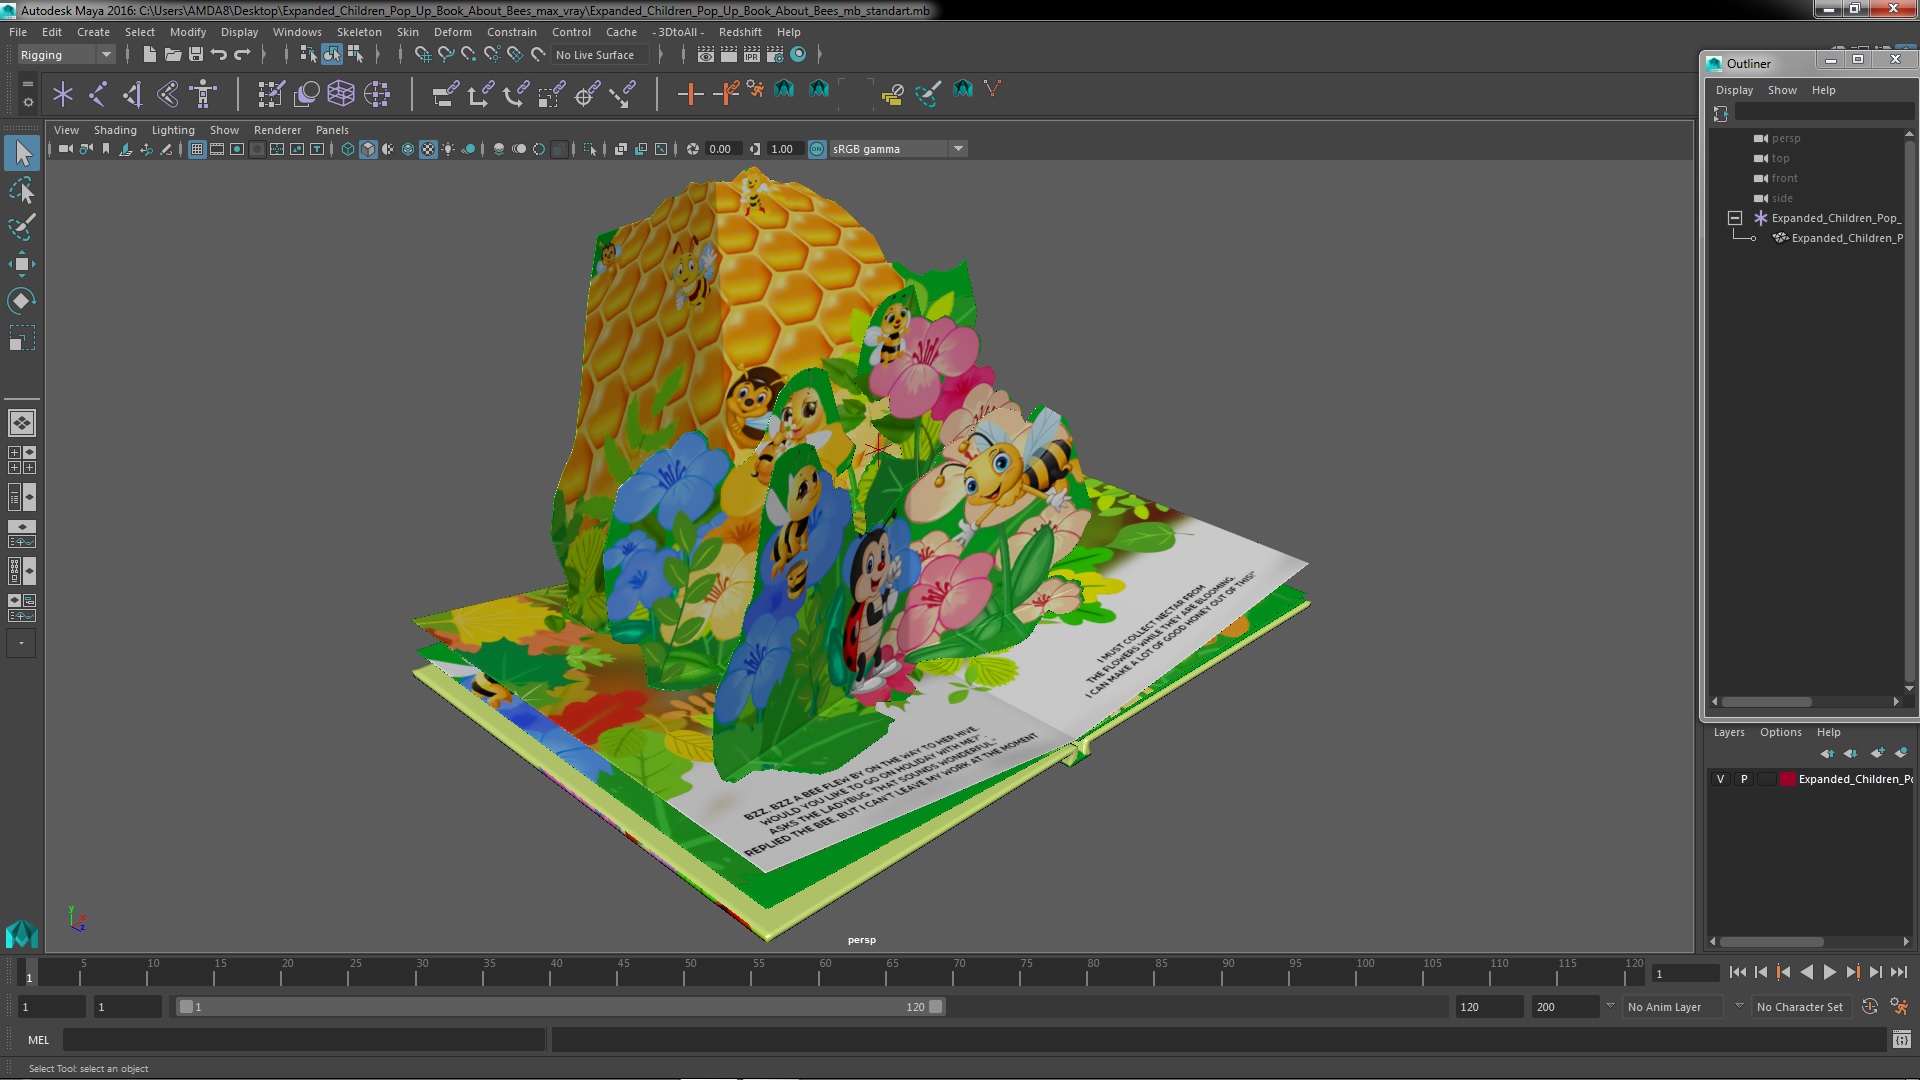Save the scene with disk icon

pos(195,55)
